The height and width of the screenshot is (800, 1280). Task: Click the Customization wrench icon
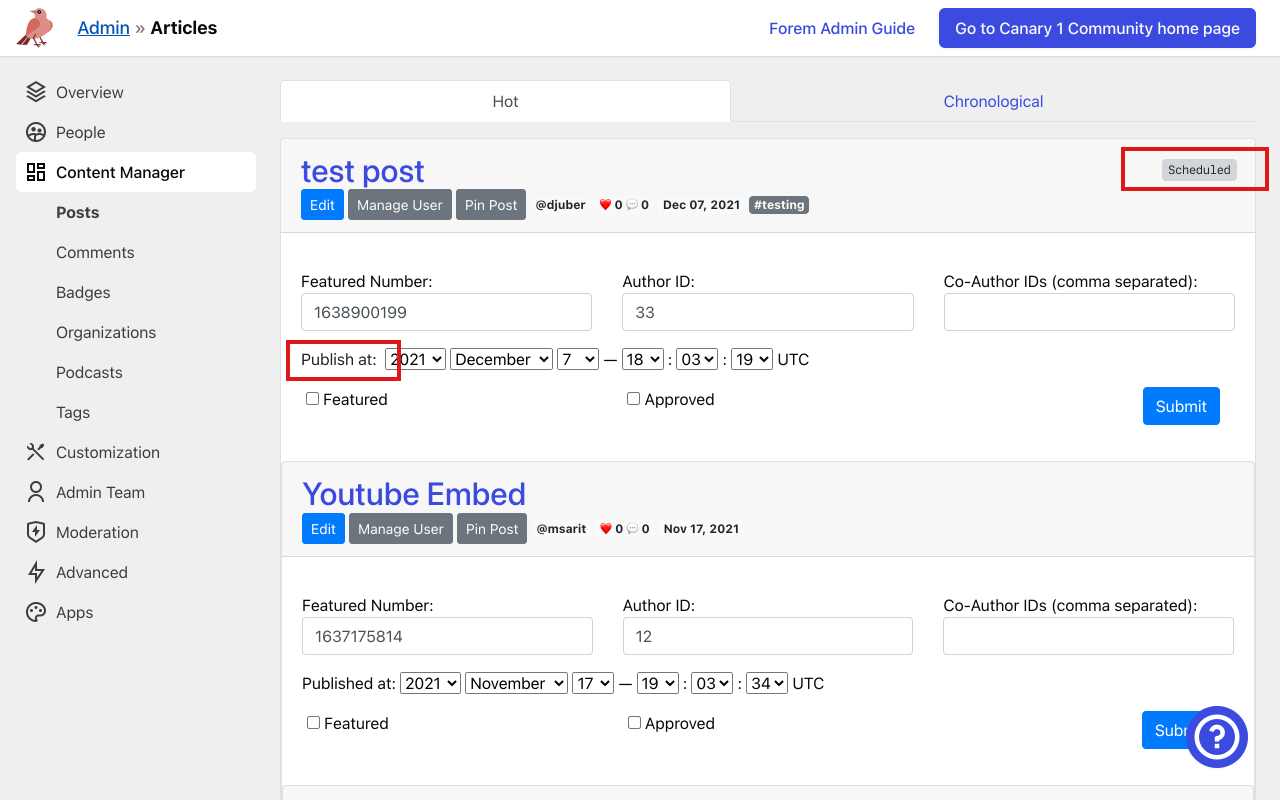(36, 452)
